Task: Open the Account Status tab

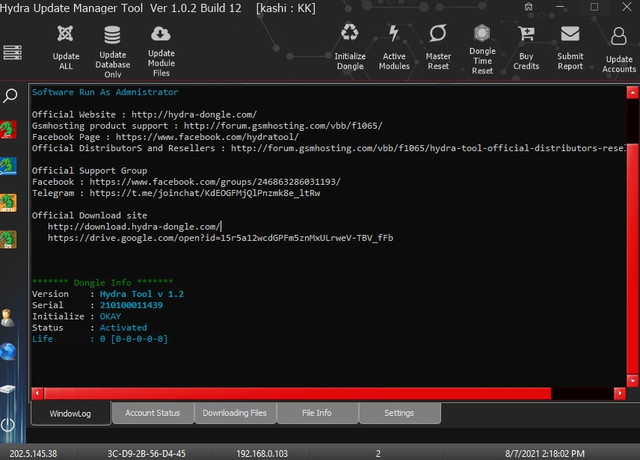Action: (x=152, y=413)
